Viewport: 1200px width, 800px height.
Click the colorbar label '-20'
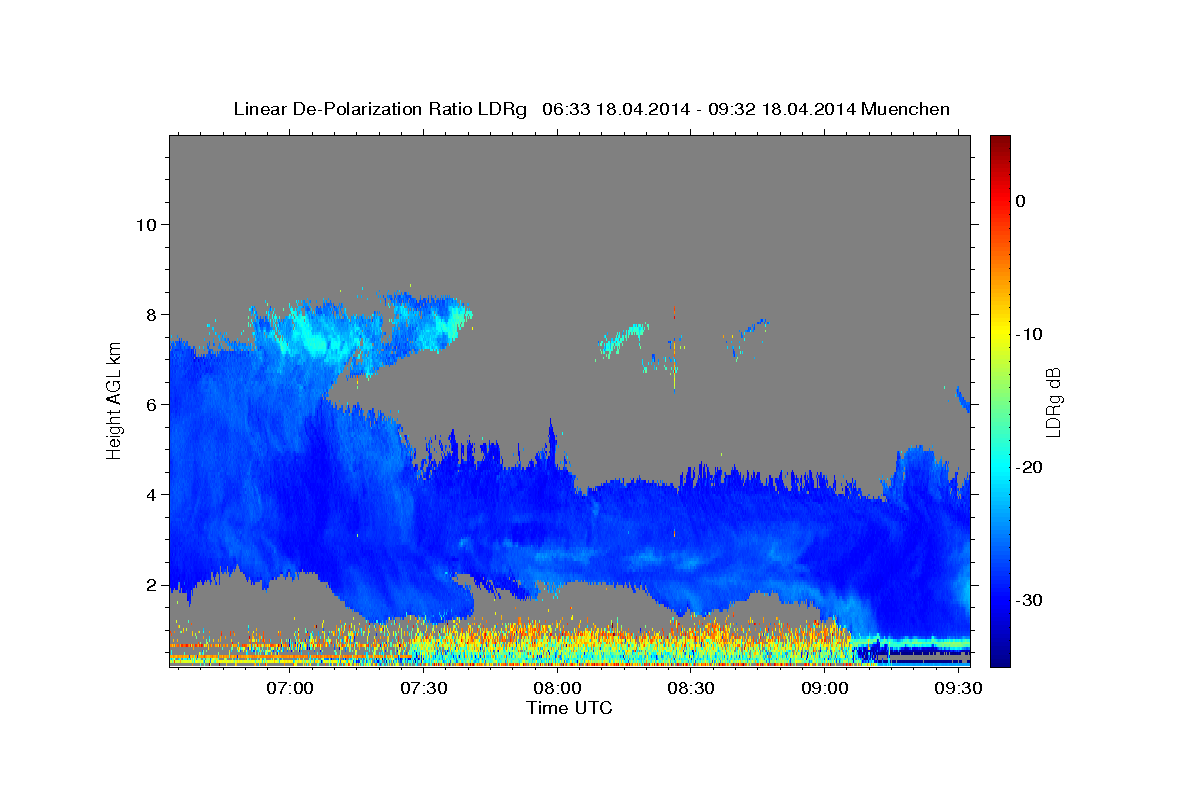(1029, 467)
